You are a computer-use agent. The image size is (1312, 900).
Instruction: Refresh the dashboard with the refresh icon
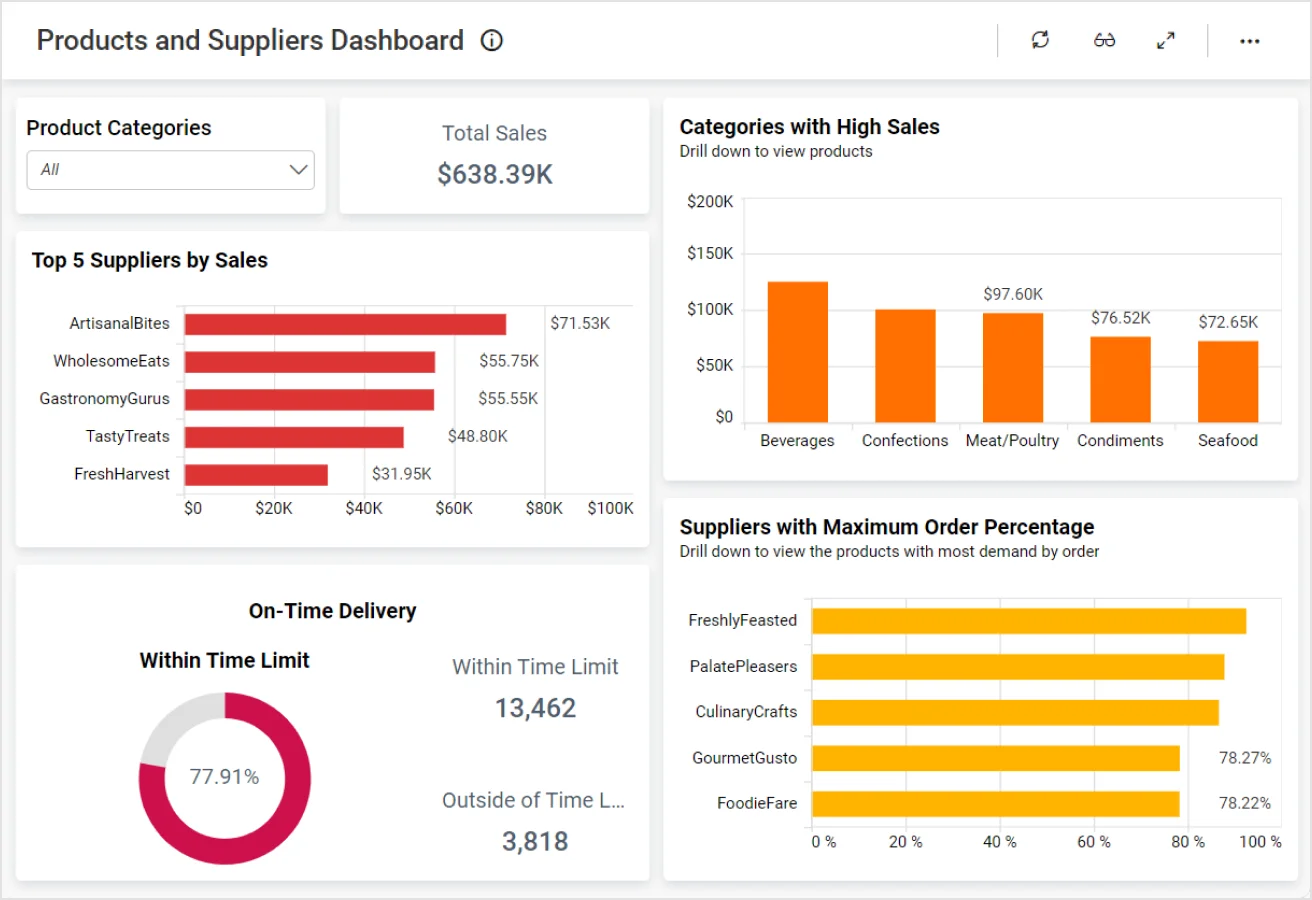[x=1040, y=40]
